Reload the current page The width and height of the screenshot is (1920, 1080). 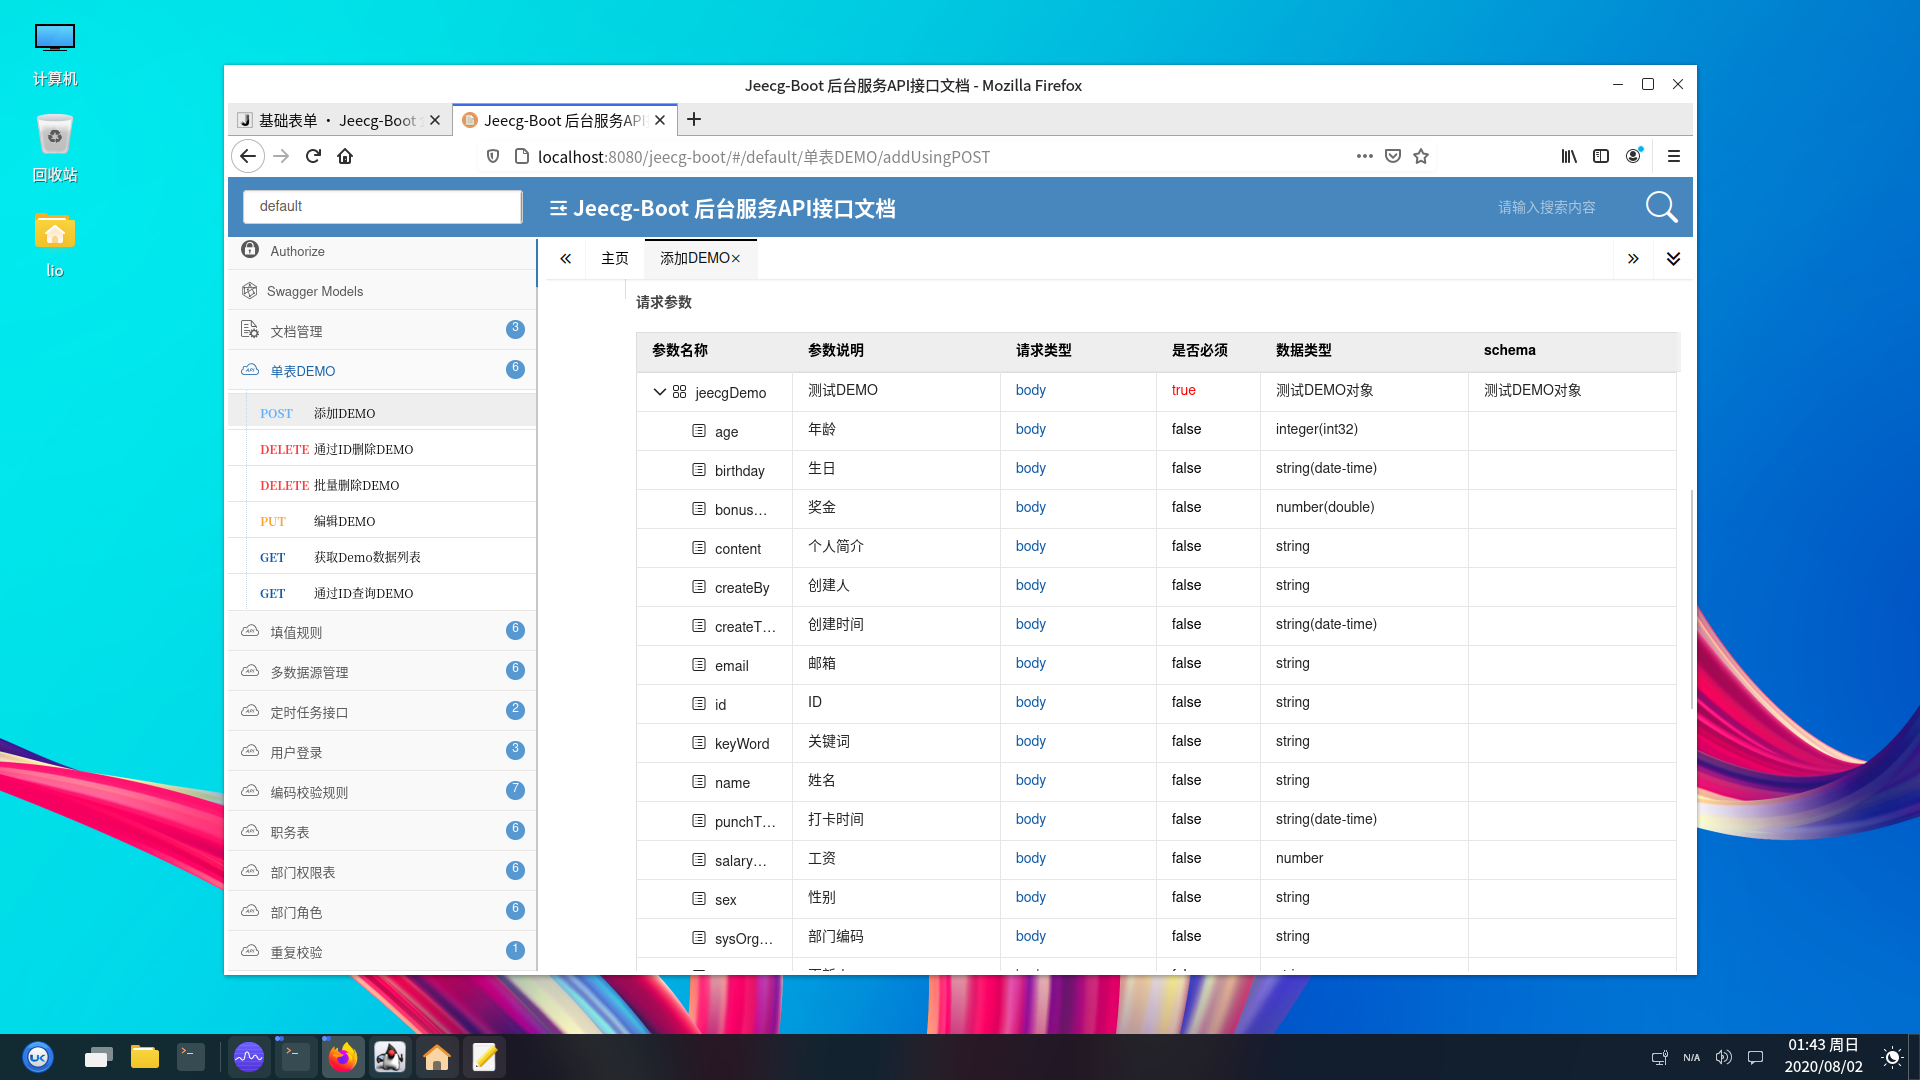[x=313, y=156]
